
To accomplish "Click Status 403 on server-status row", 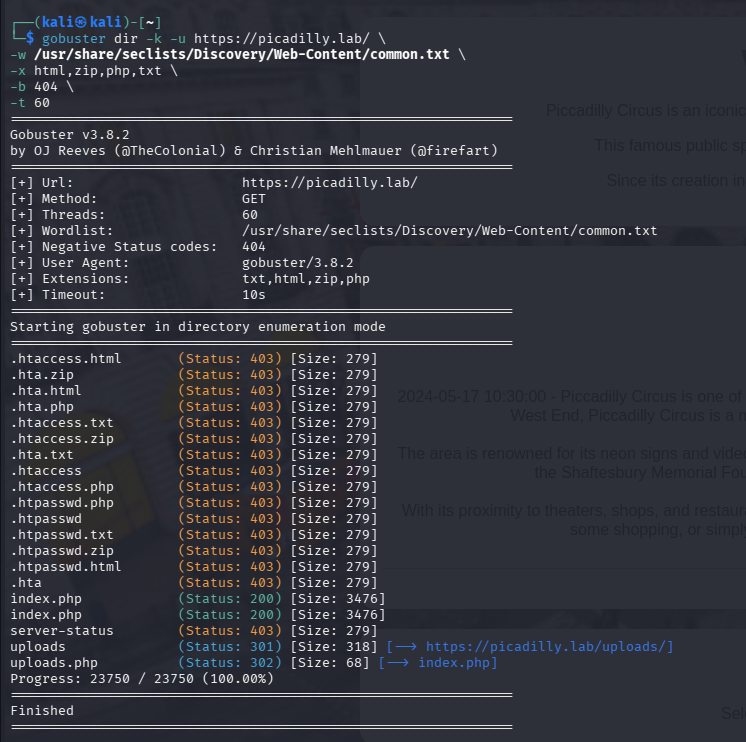I will click(230, 631).
